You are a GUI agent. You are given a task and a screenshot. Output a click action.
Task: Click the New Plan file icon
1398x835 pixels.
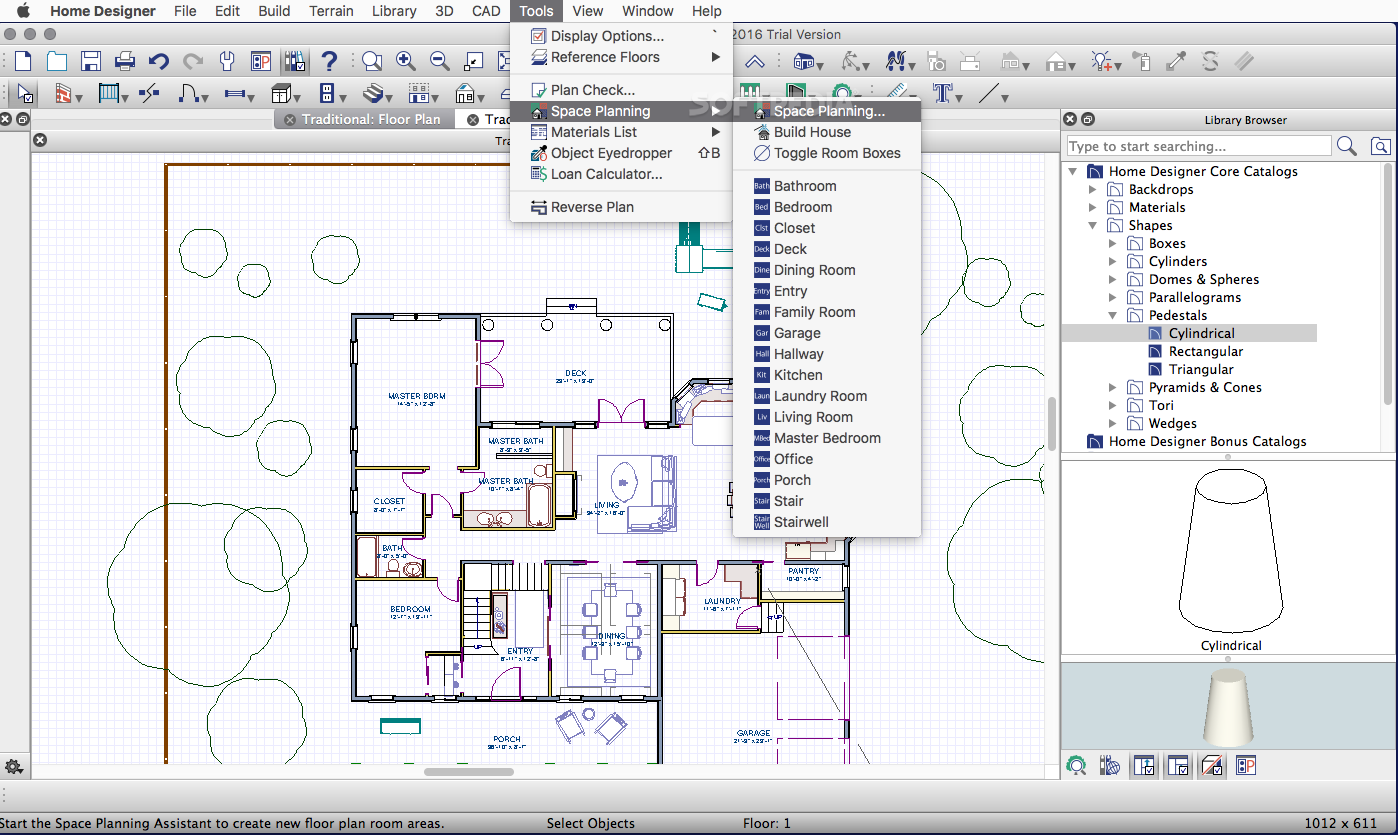click(x=23, y=61)
